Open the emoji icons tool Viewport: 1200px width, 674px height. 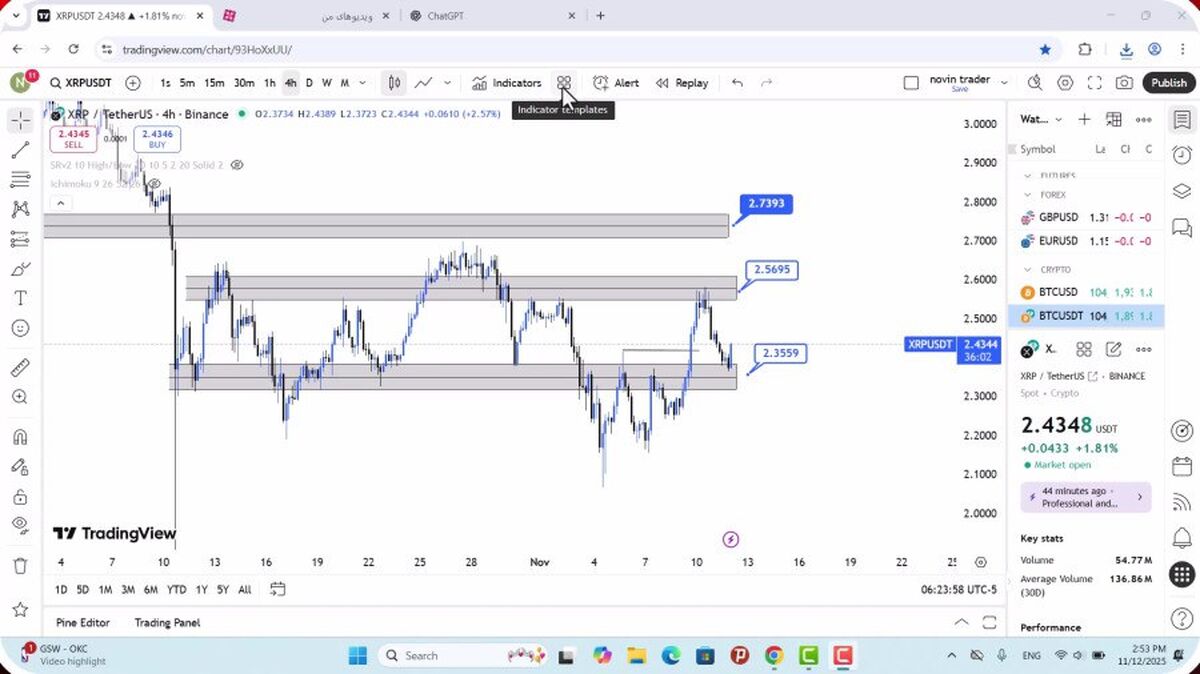pos(20,328)
